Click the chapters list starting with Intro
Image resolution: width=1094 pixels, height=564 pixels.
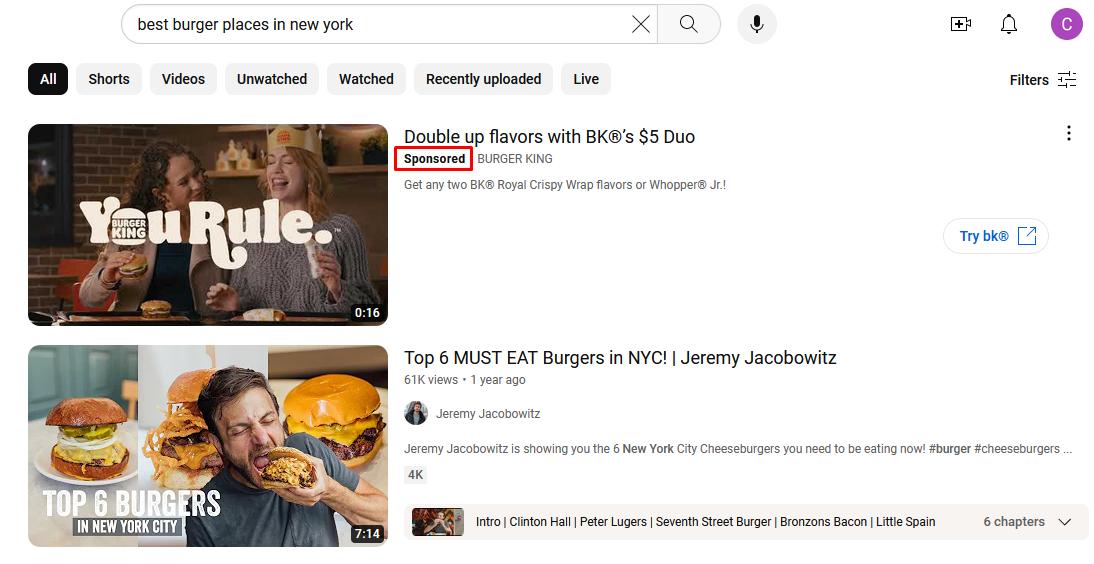point(705,522)
